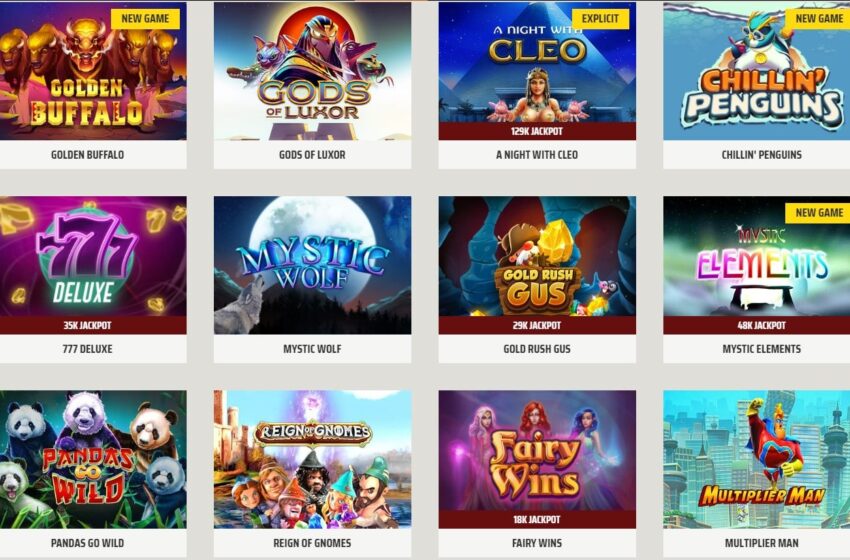850x560 pixels.
Task: Open the 777 Deluxe game thumbnail
Action: (x=93, y=256)
